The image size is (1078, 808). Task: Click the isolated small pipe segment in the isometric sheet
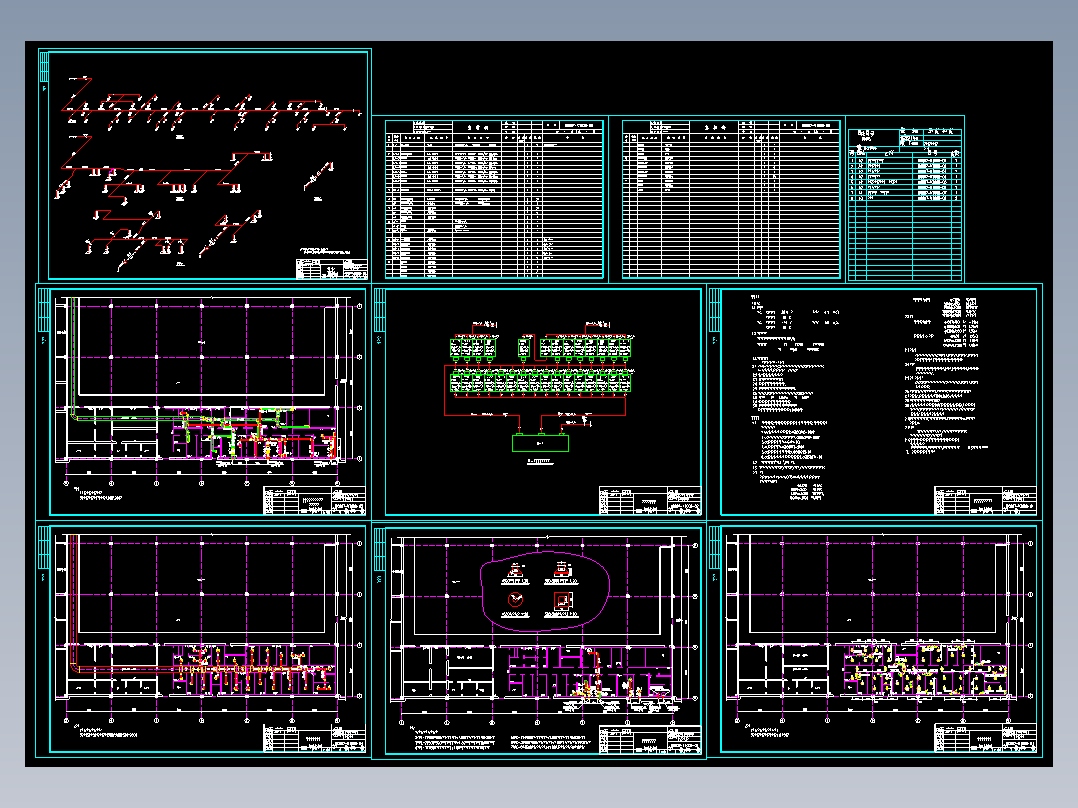[x=319, y=176]
